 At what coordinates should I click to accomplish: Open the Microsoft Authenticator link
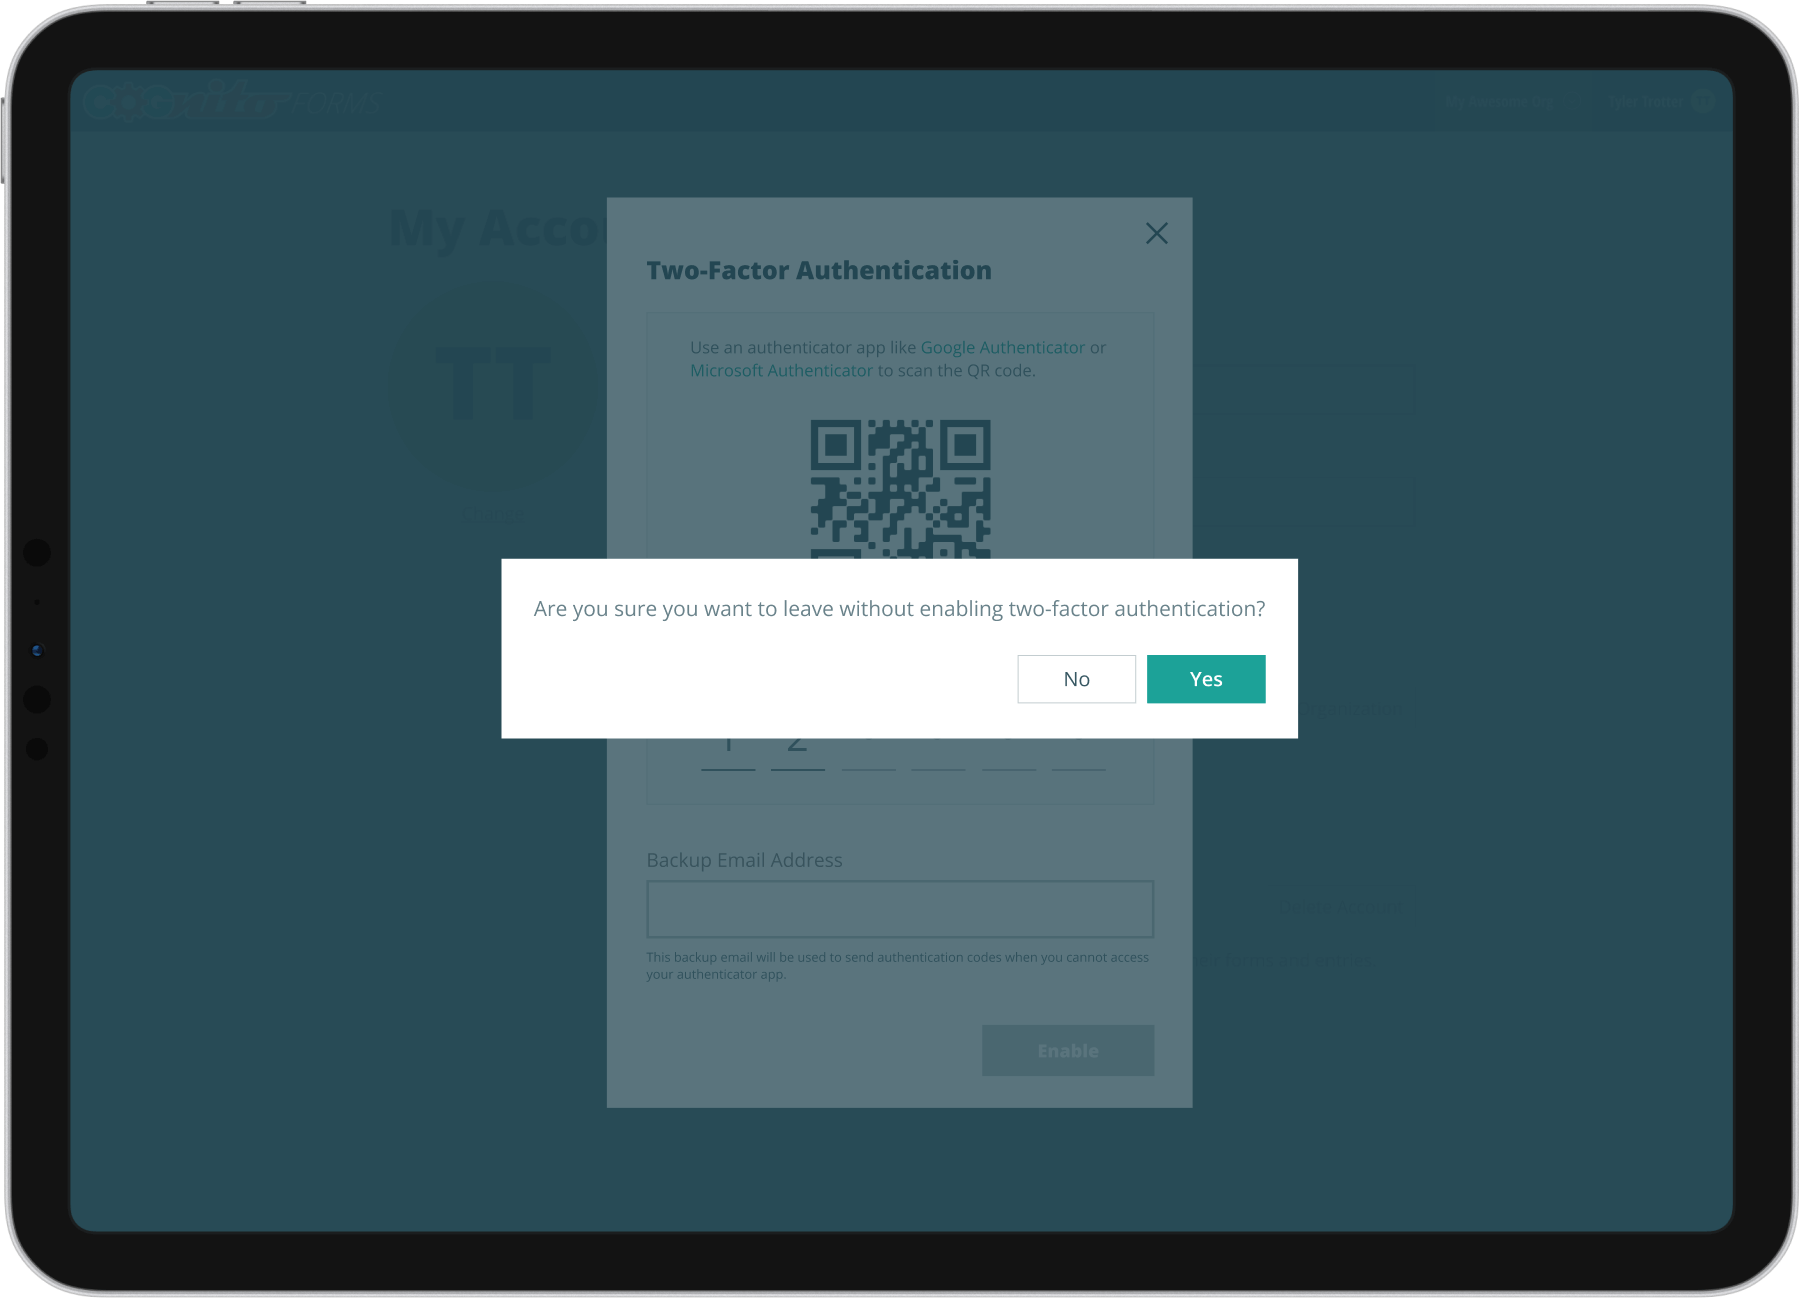point(781,370)
